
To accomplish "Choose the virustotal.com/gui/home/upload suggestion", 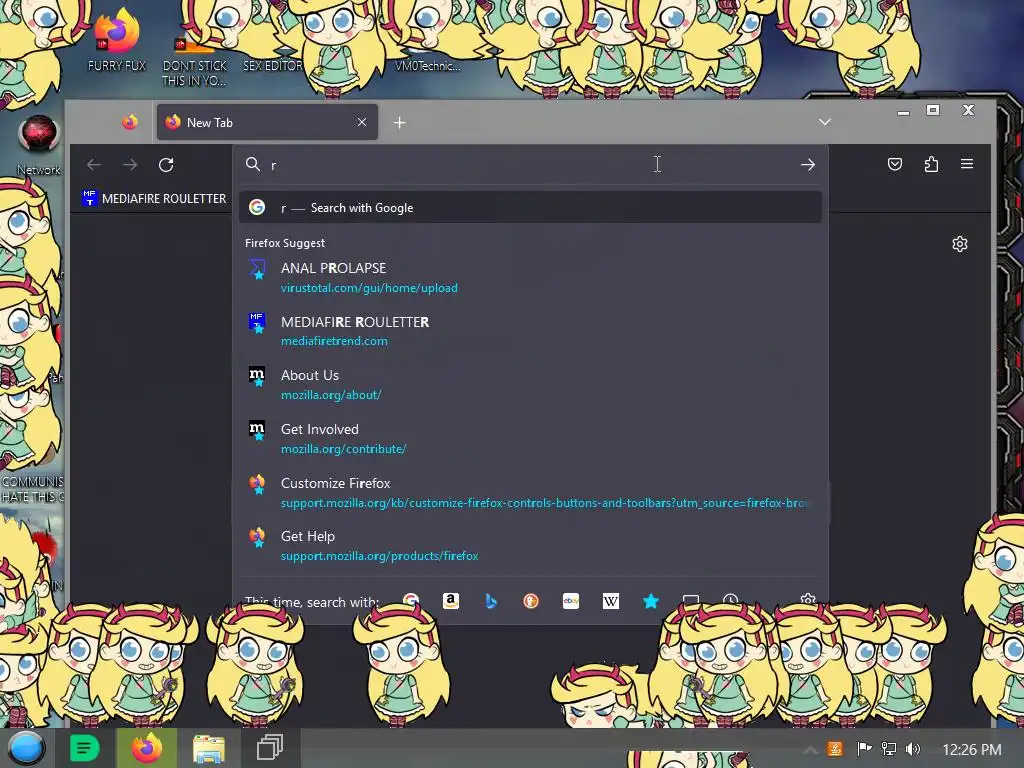I will [530, 278].
